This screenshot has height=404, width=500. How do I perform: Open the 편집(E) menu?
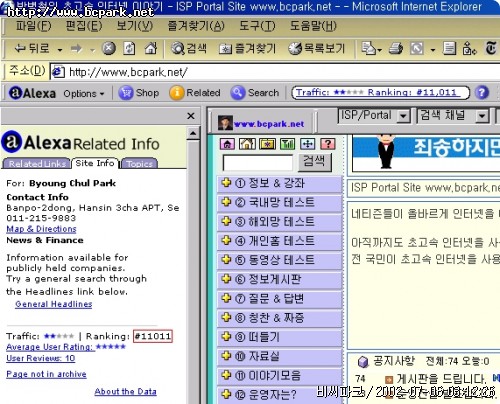(84, 26)
